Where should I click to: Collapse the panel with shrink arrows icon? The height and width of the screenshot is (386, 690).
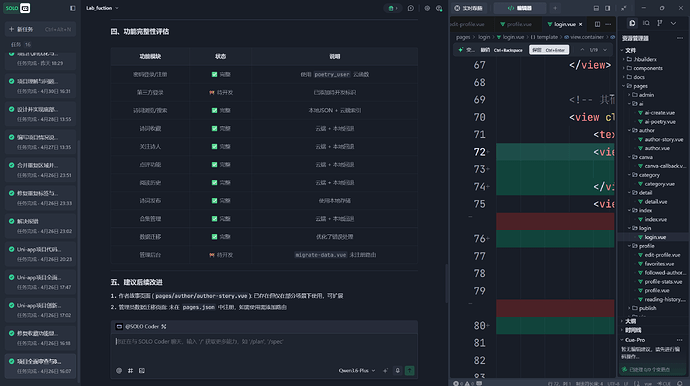point(624,8)
